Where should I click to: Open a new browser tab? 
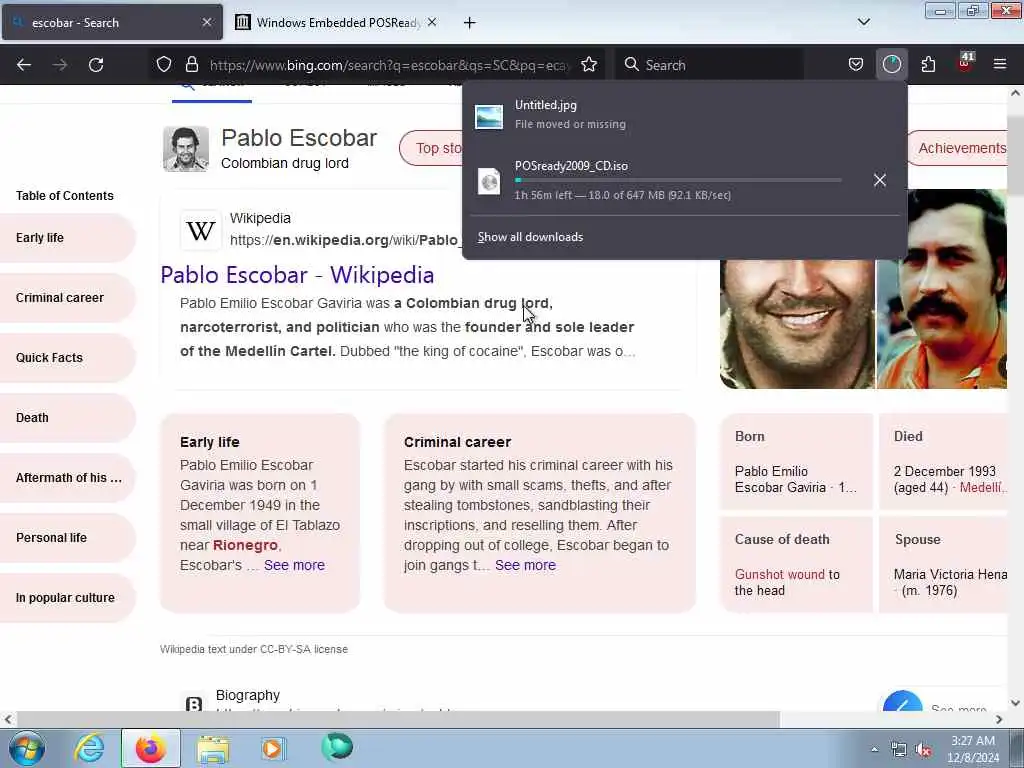pyautogui.click(x=470, y=23)
